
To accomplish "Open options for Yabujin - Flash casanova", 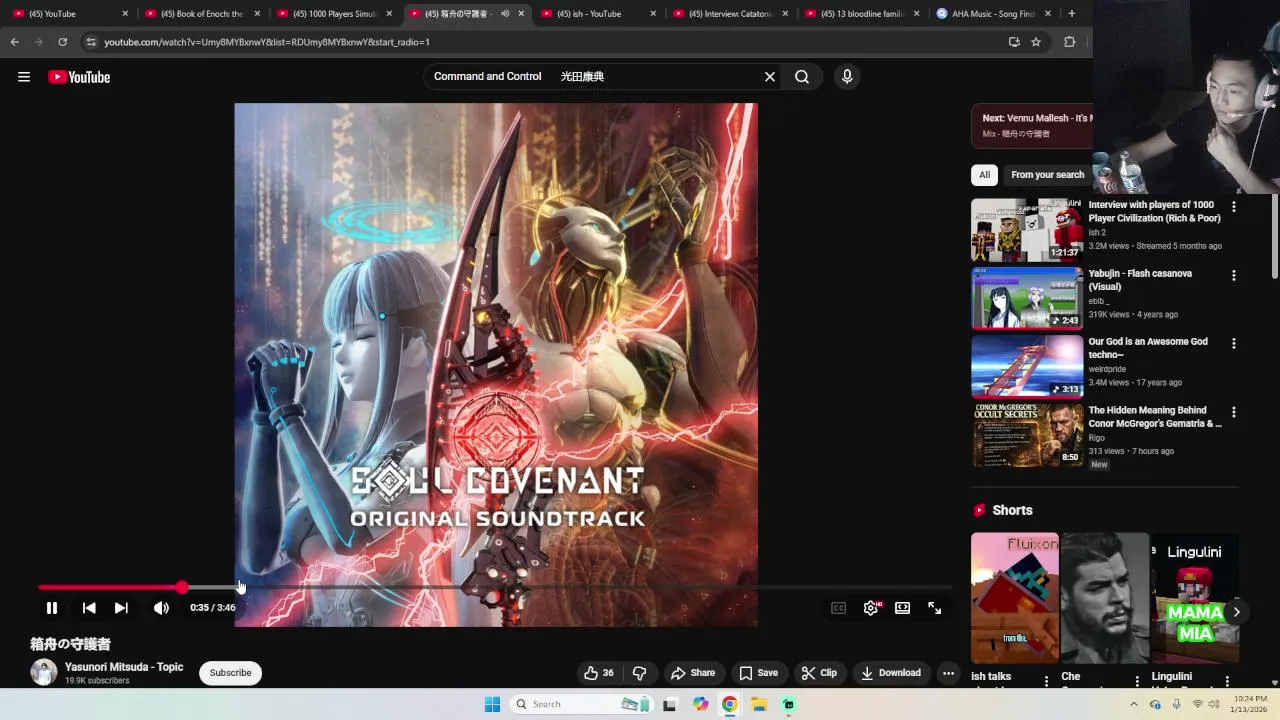I will click(1233, 275).
